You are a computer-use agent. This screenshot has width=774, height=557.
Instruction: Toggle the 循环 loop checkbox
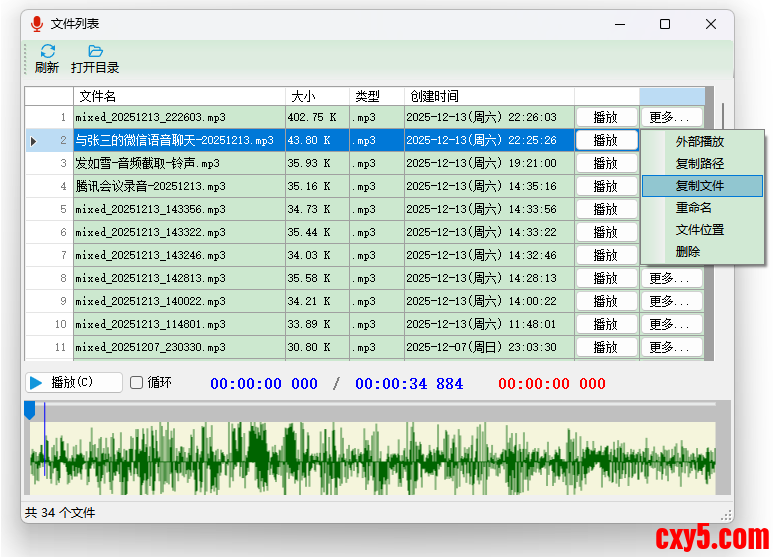pyautogui.click(x=137, y=383)
